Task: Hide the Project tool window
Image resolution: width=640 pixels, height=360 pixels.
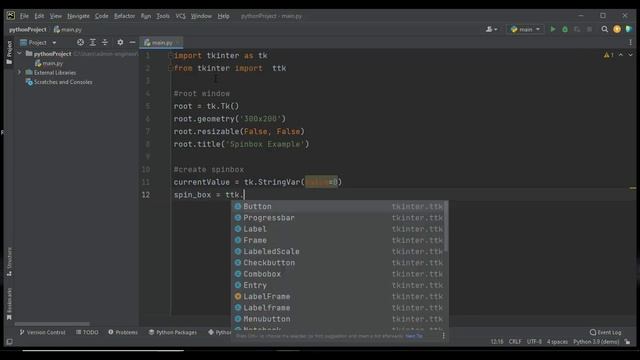Action: [132, 42]
